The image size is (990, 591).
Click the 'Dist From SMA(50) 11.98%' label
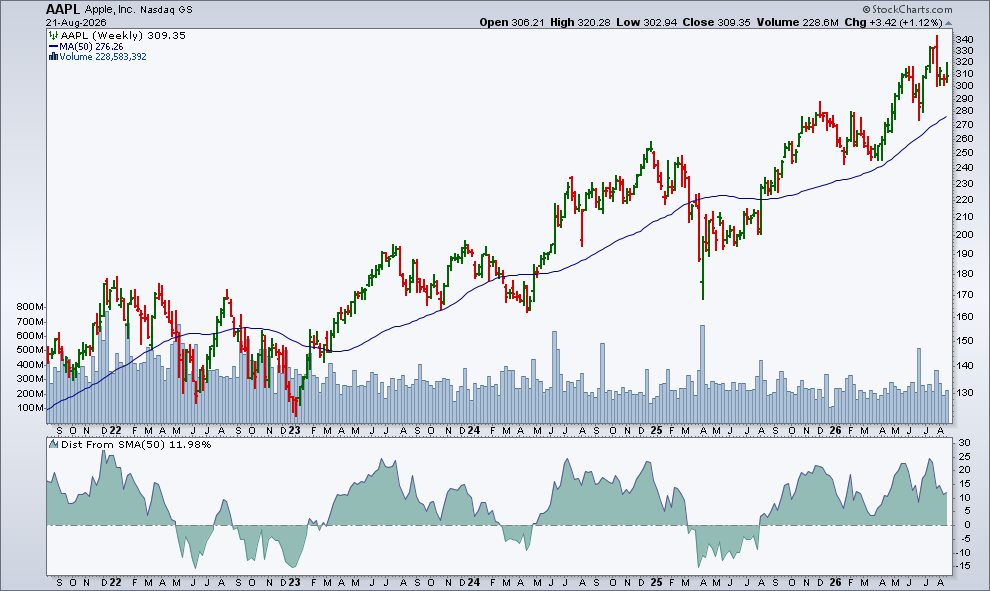(x=136, y=445)
